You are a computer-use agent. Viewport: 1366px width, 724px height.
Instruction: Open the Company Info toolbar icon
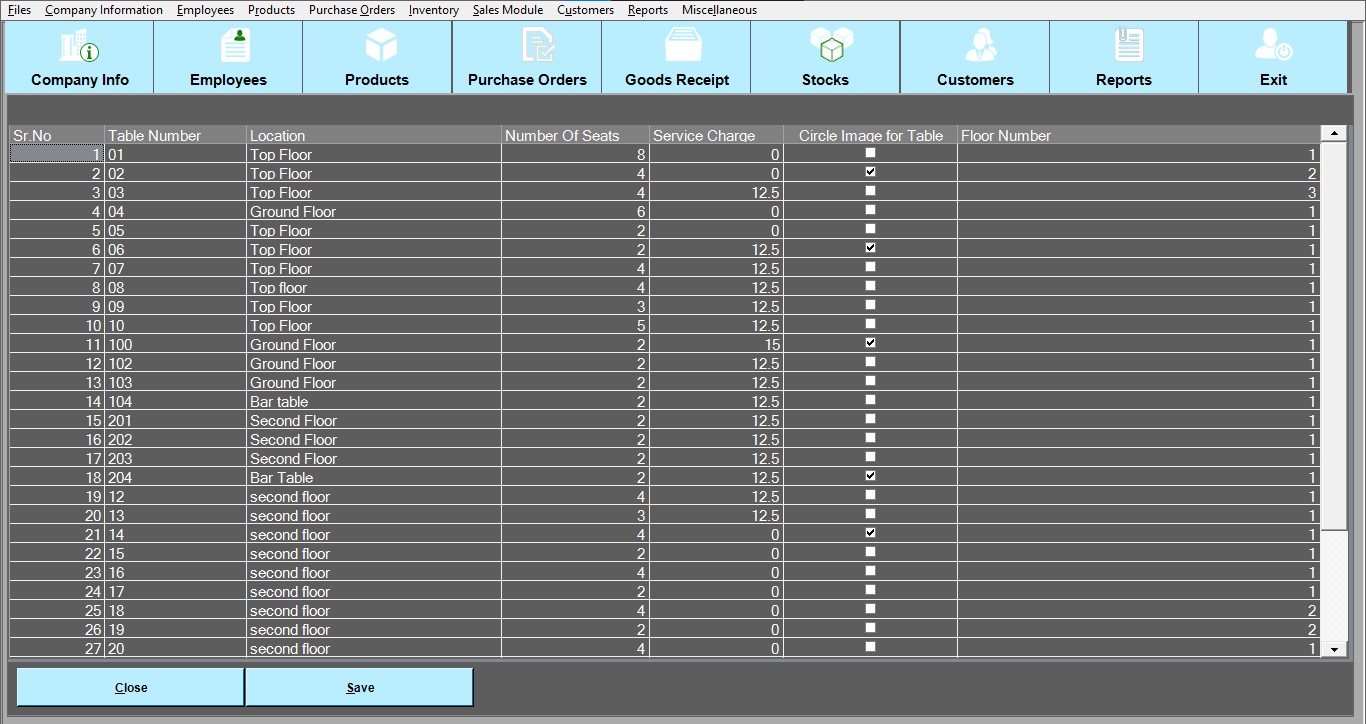[80, 47]
